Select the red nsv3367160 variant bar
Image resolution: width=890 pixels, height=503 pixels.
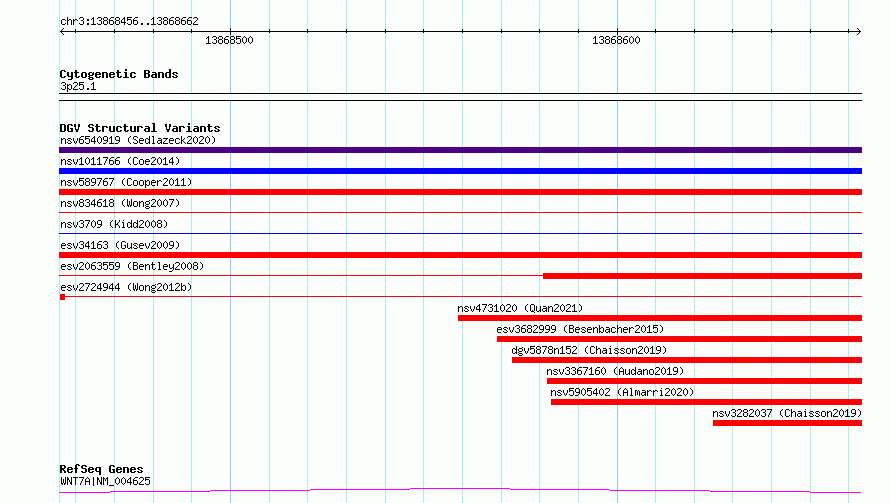pyautogui.click(x=704, y=381)
